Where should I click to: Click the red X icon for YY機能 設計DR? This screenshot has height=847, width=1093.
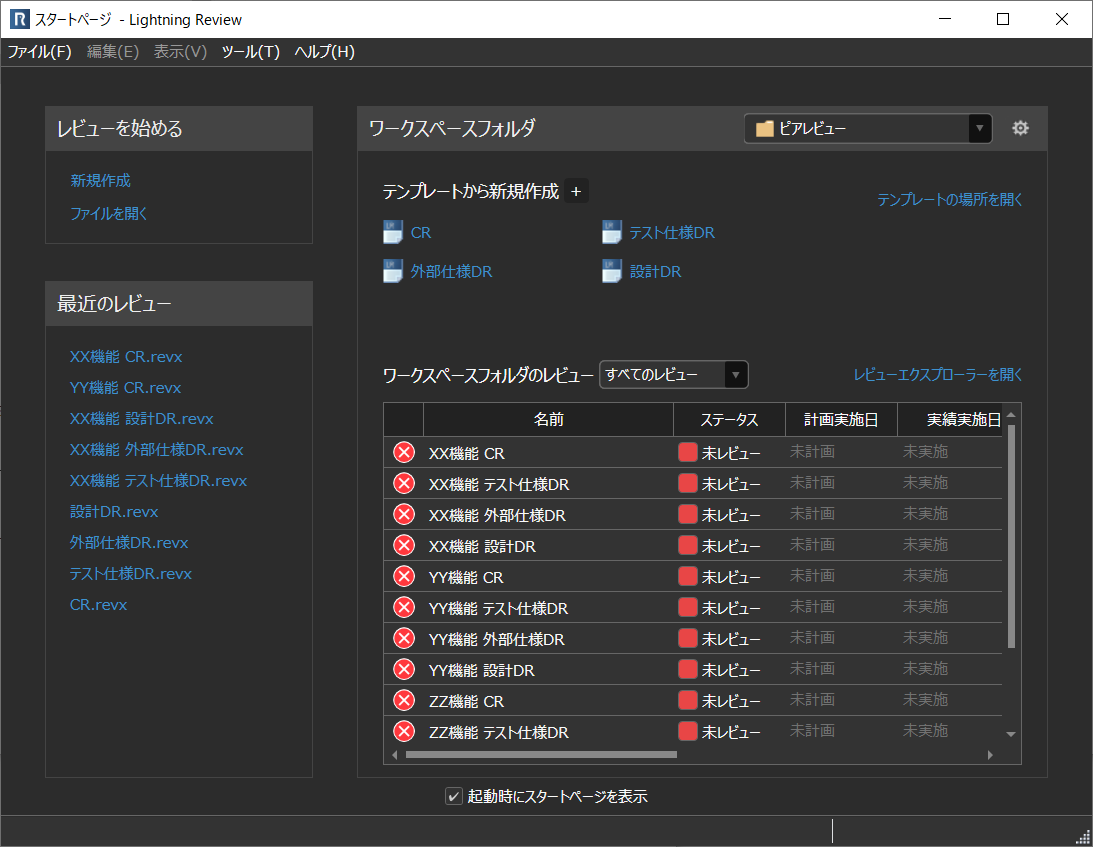[404, 669]
